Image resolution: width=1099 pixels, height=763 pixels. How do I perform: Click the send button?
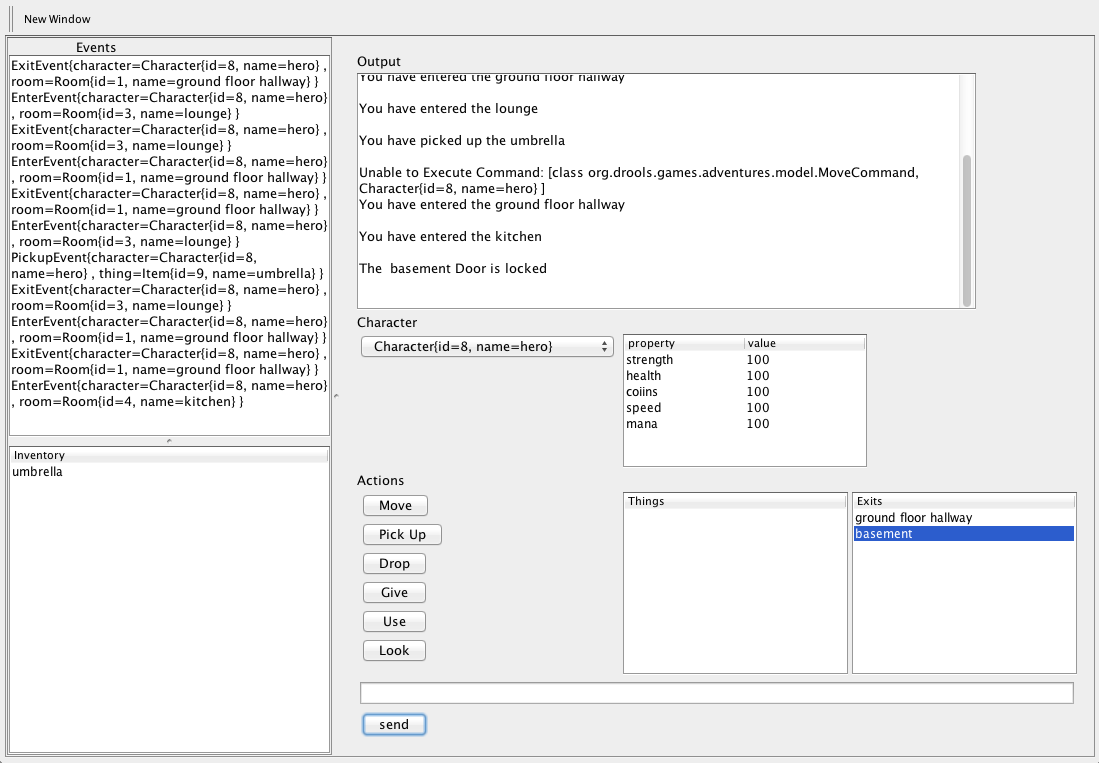(394, 724)
